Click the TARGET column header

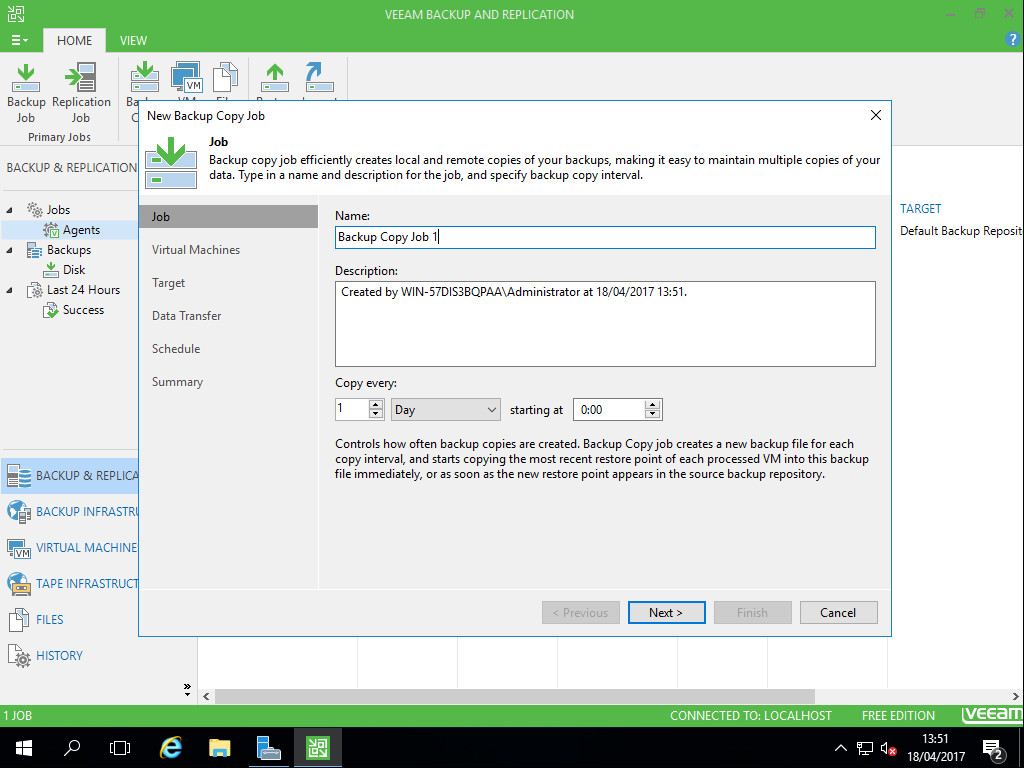pos(920,209)
